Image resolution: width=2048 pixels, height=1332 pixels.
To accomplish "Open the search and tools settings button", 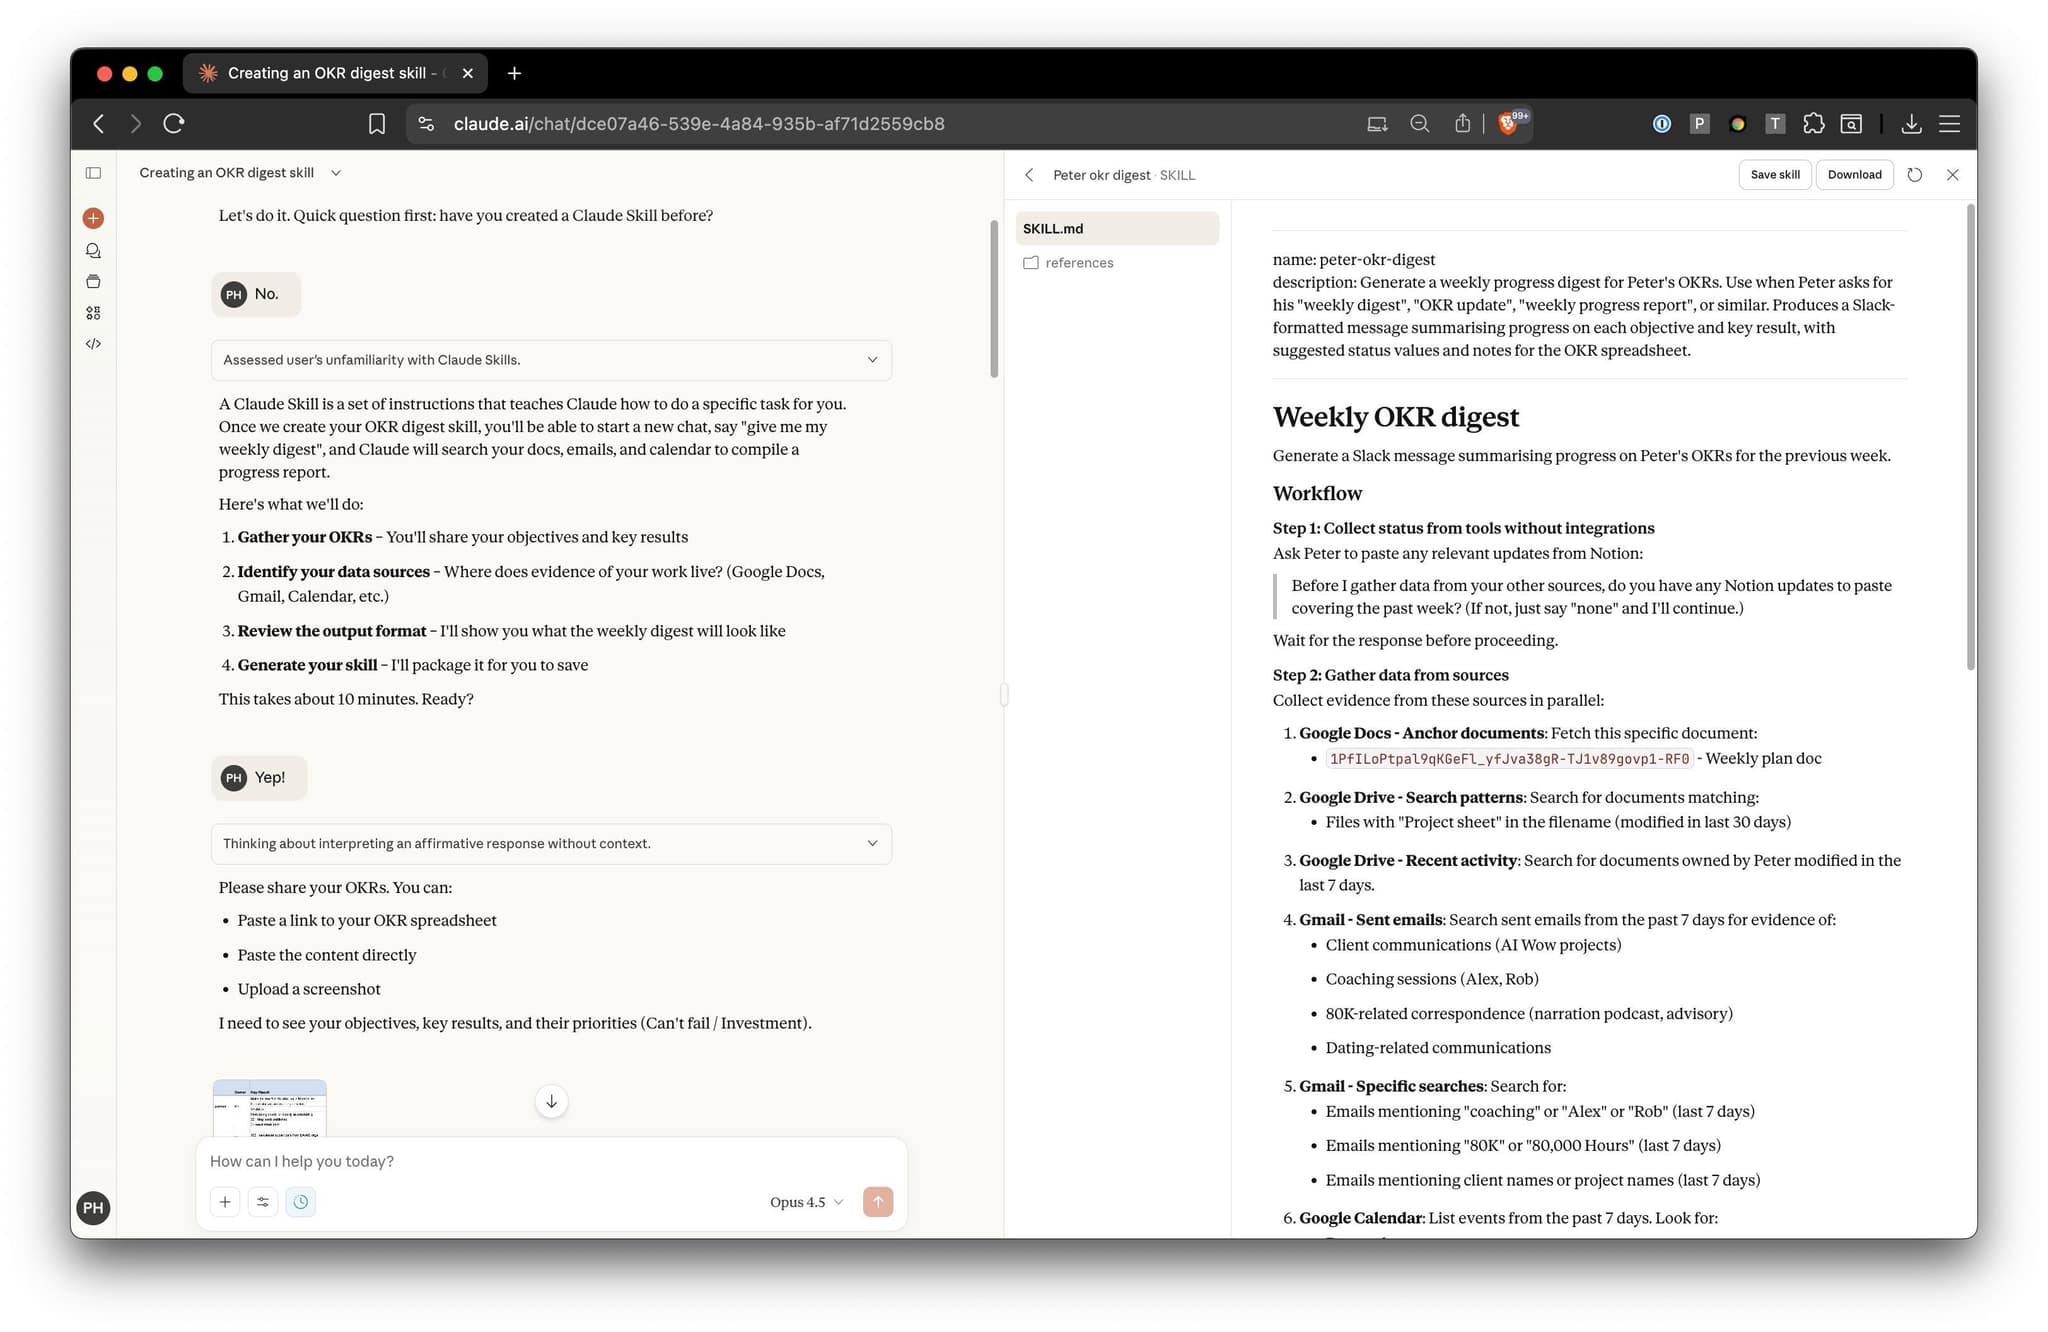I will (x=263, y=1202).
